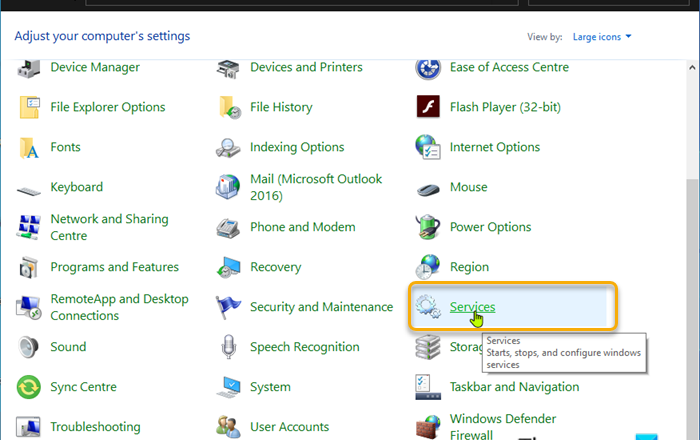700x440 pixels.
Task: Open the Region link
Action: 469,267
